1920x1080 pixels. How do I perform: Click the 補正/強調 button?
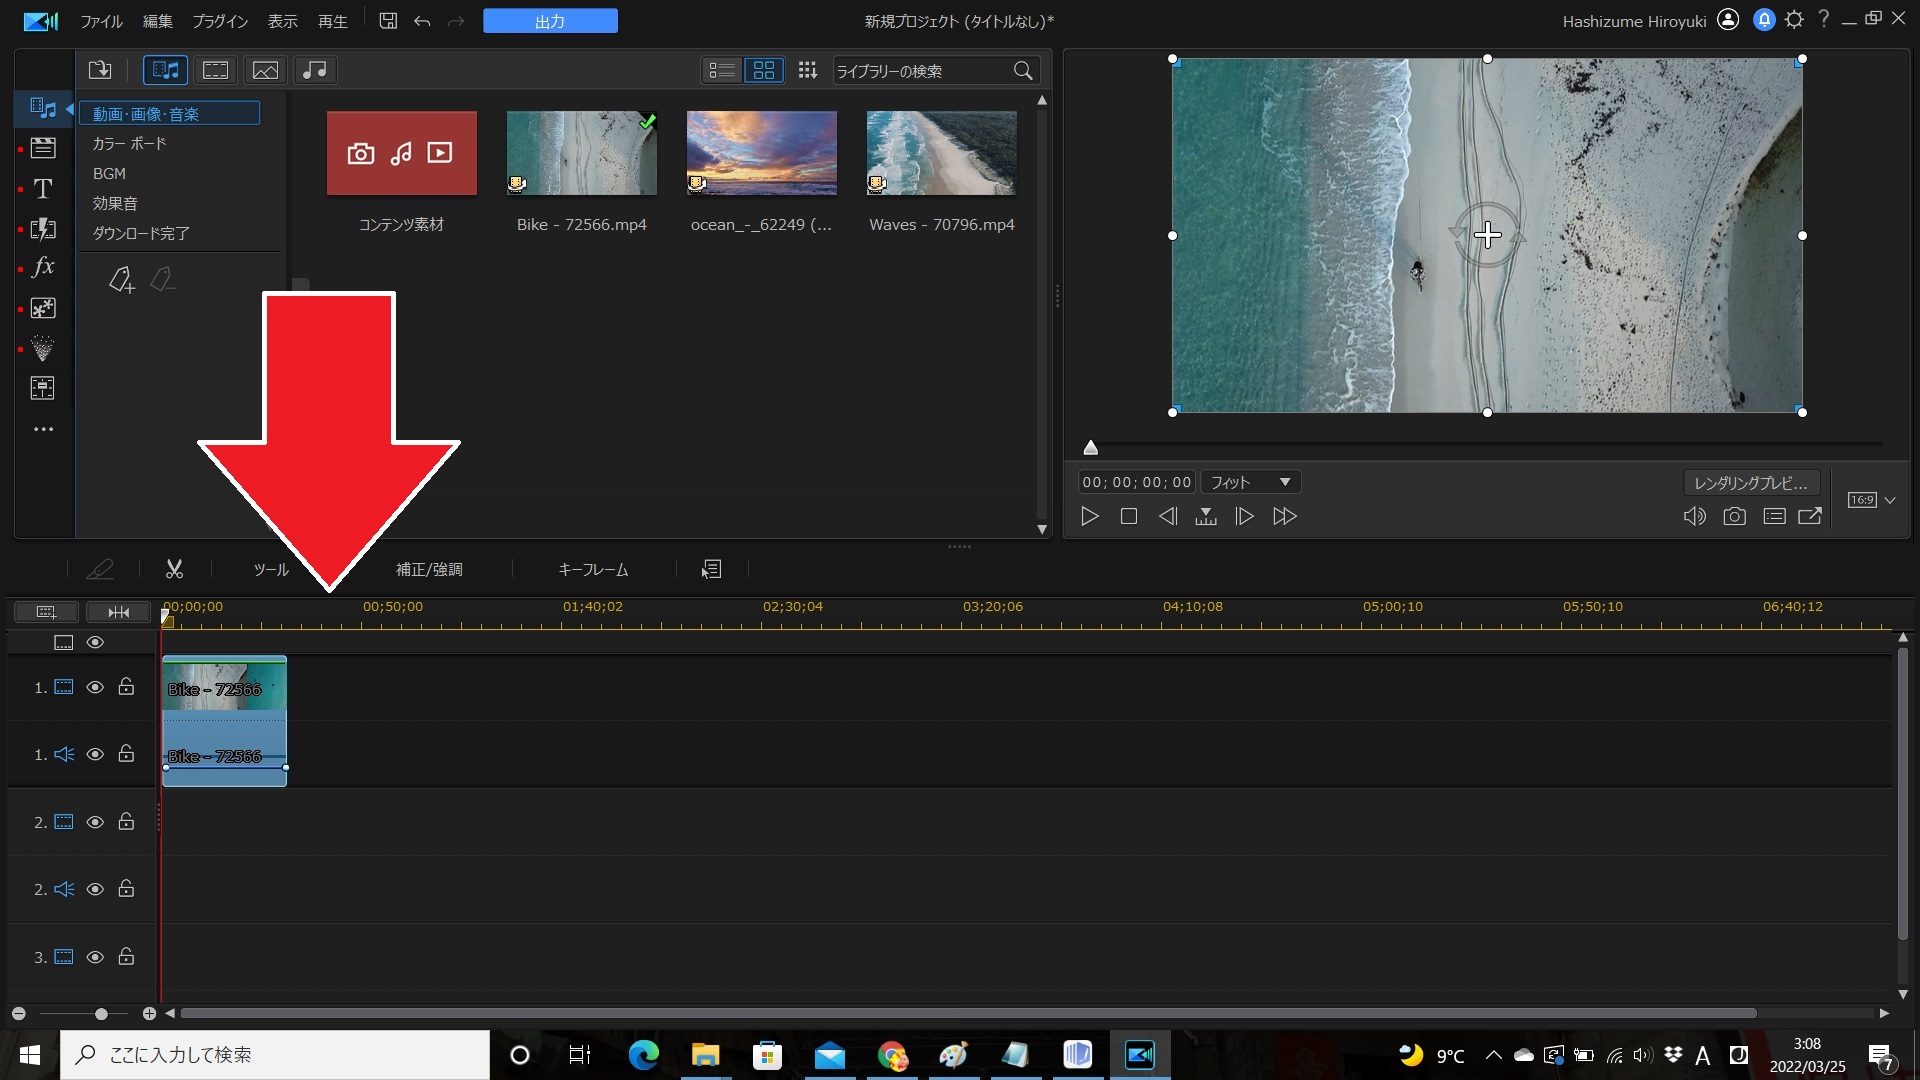[x=429, y=569]
